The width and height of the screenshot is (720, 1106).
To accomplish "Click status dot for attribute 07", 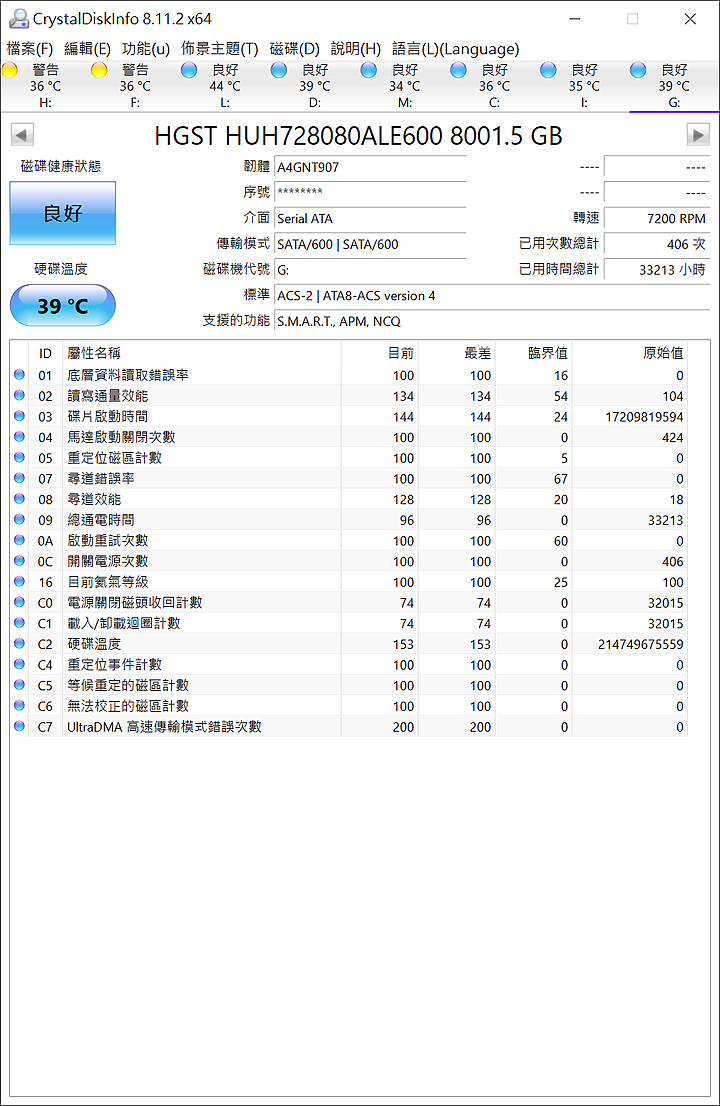I will pyautogui.click(x=20, y=478).
